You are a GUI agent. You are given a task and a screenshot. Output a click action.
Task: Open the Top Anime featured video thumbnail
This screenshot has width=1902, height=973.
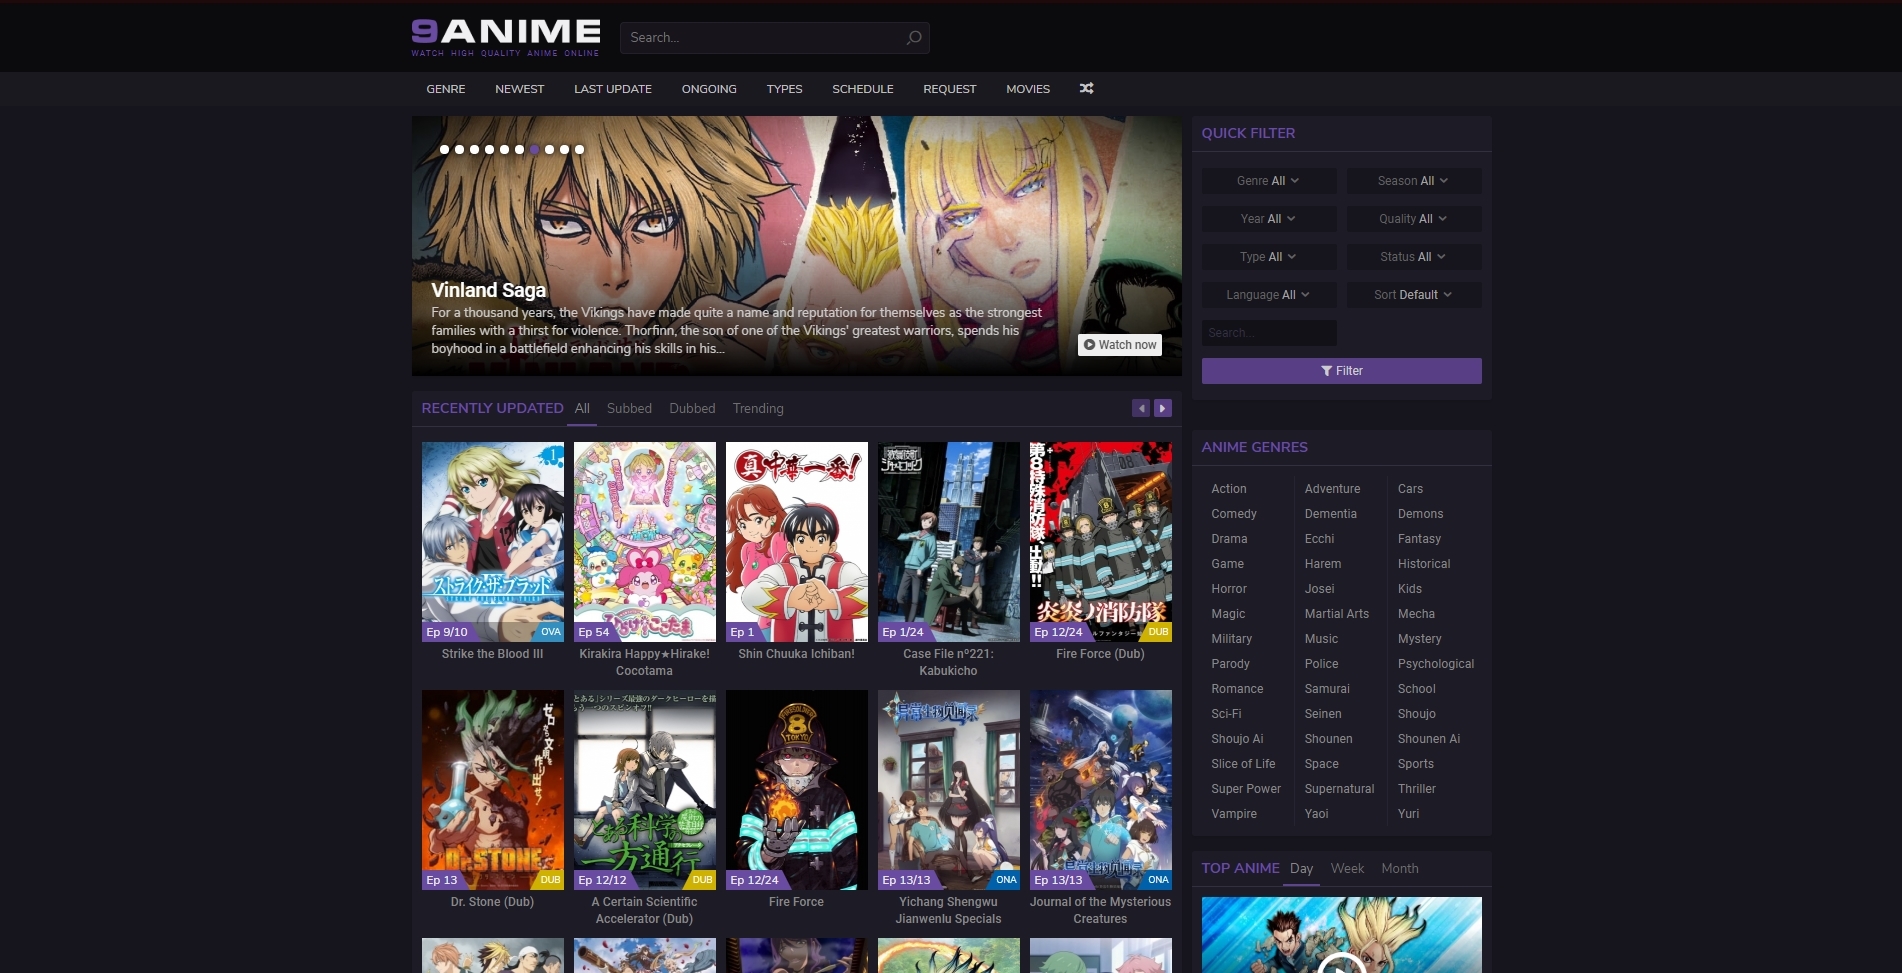click(1341, 935)
